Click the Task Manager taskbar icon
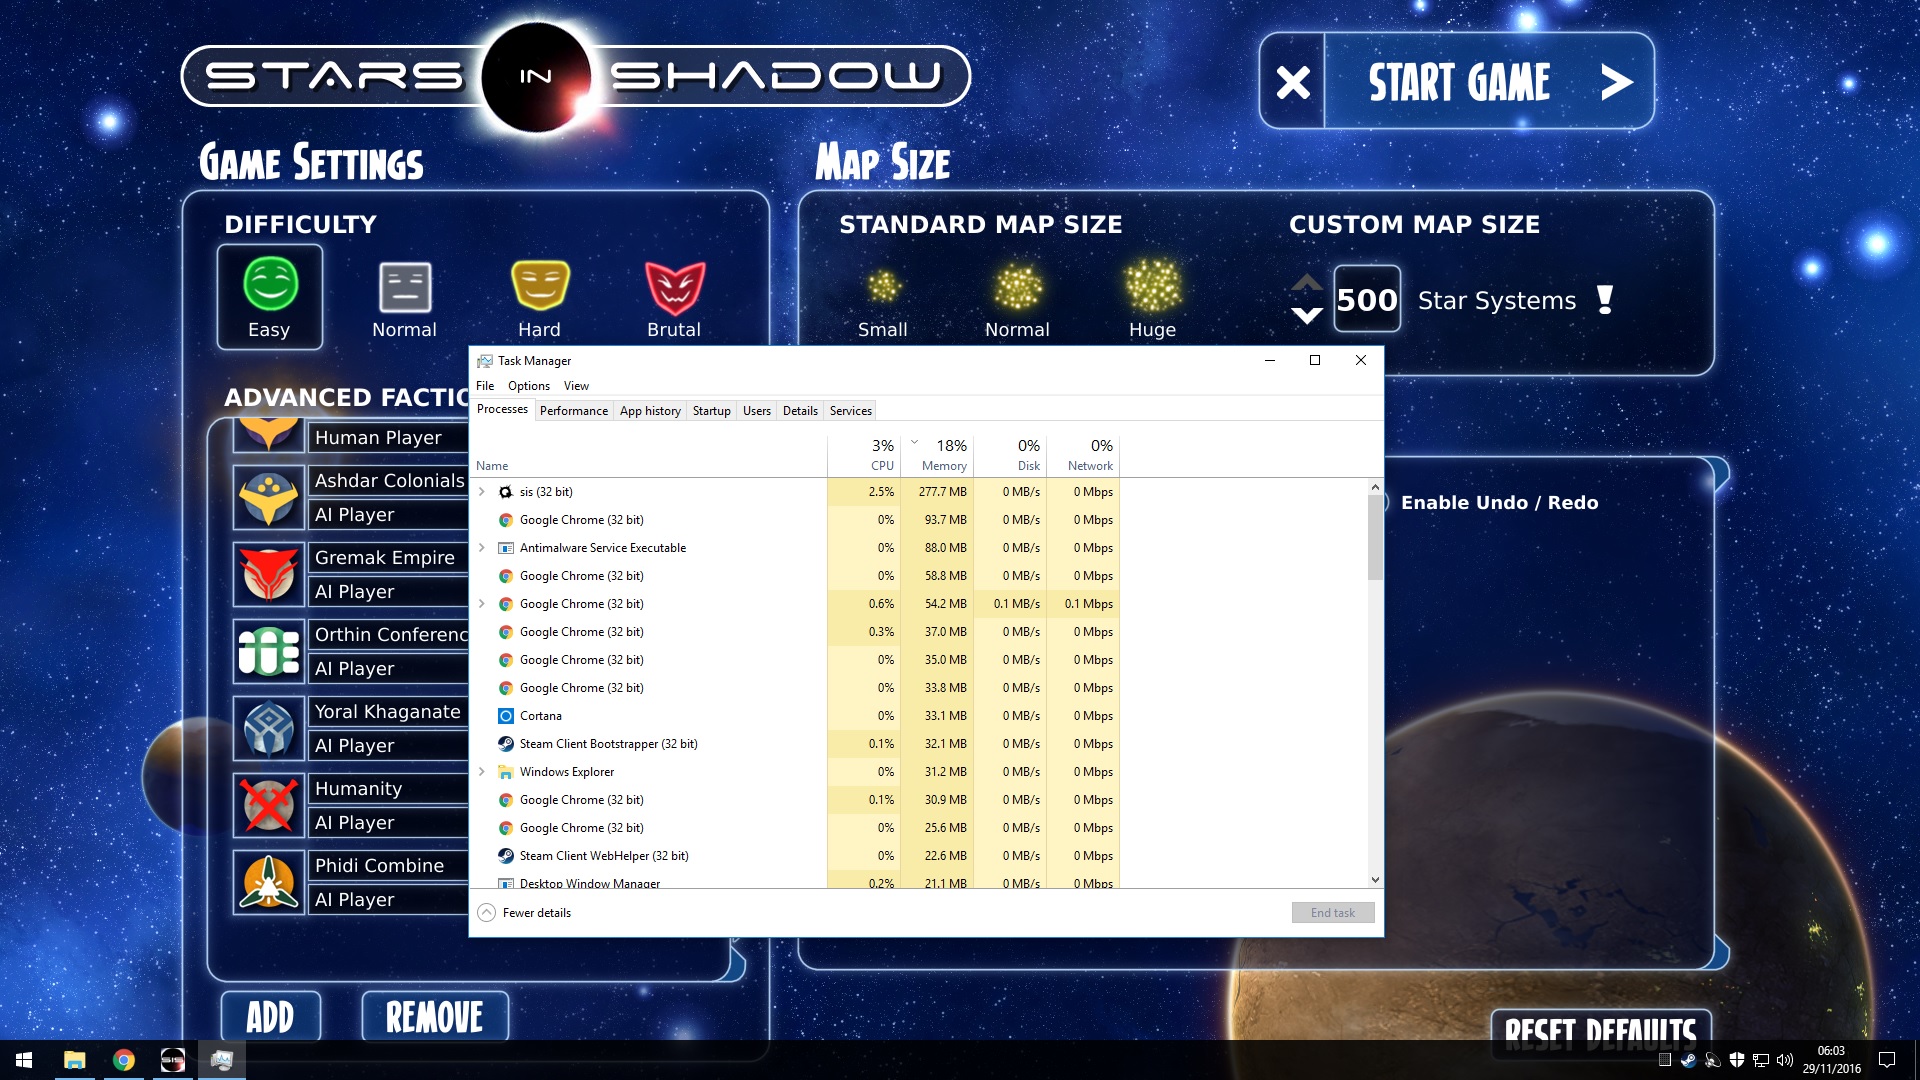 pyautogui.click(x=222, y=1060)
